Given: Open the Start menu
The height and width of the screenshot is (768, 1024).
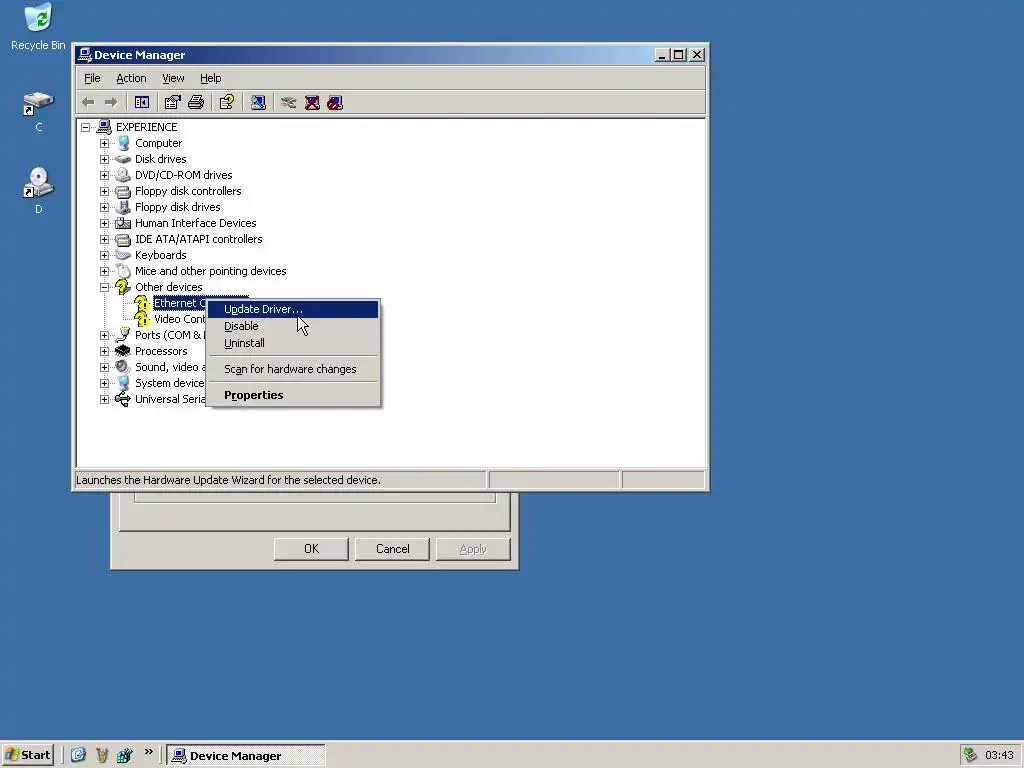Looking at the screenshot, I should click(x=27, y=755).
